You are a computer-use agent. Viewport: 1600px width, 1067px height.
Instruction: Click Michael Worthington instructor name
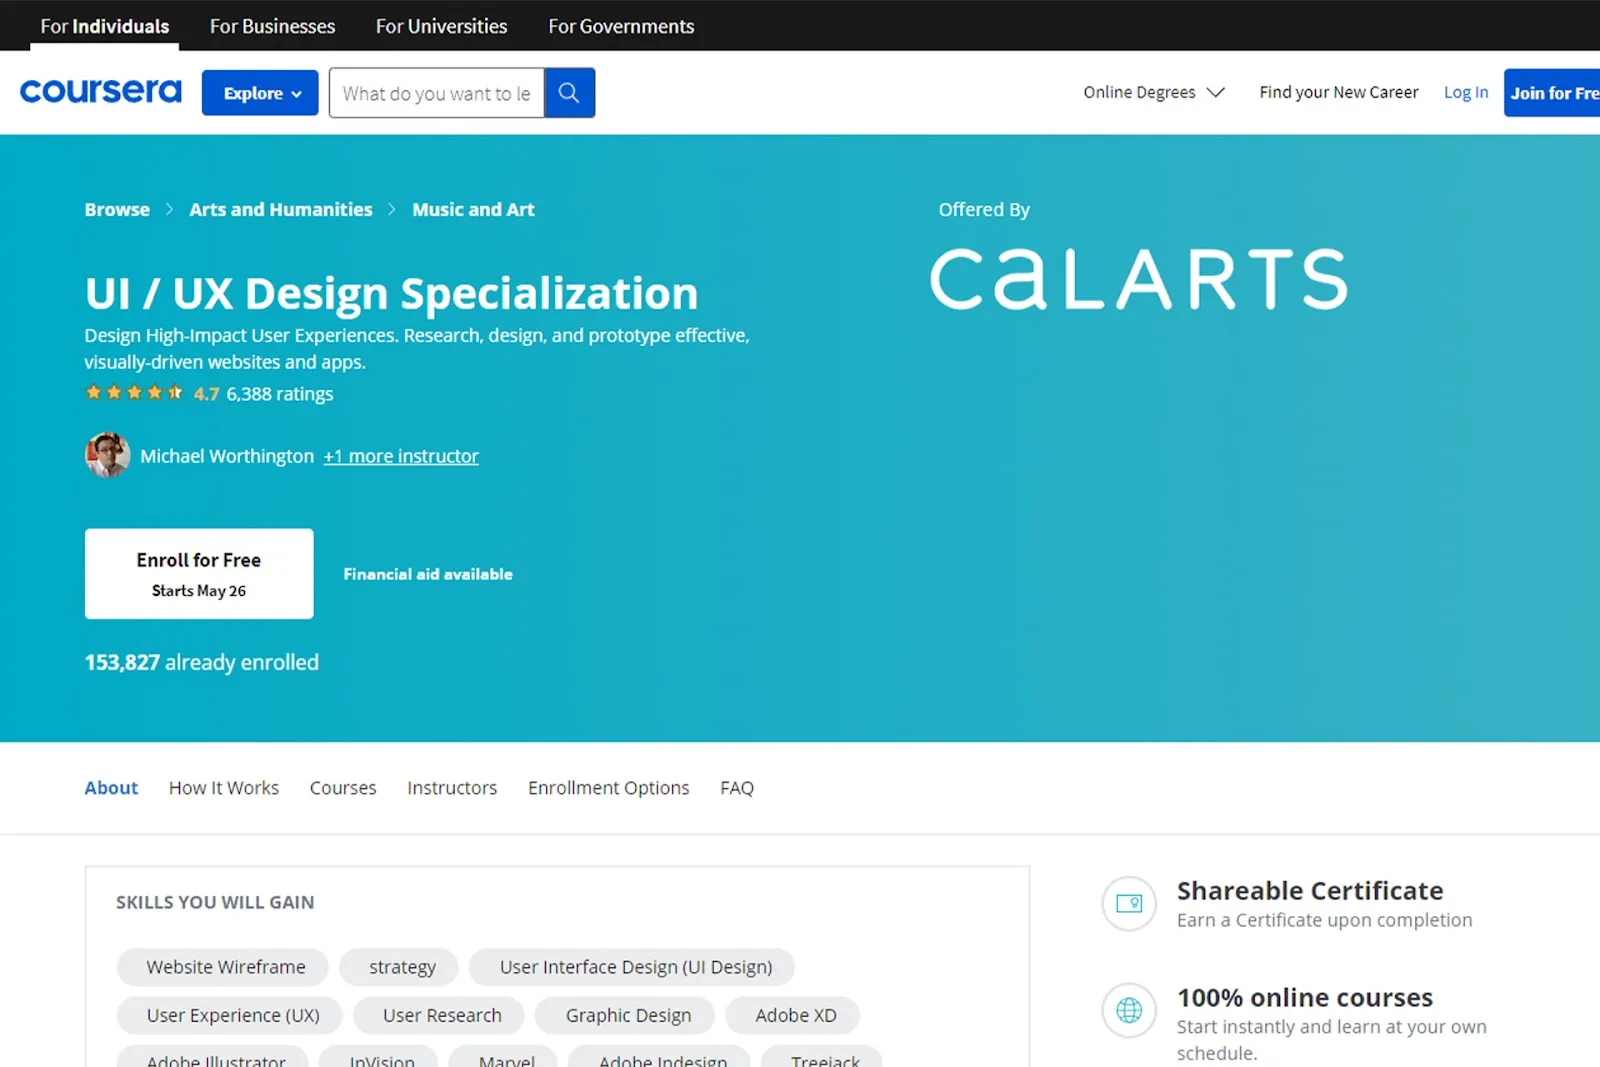coord(227,456)
